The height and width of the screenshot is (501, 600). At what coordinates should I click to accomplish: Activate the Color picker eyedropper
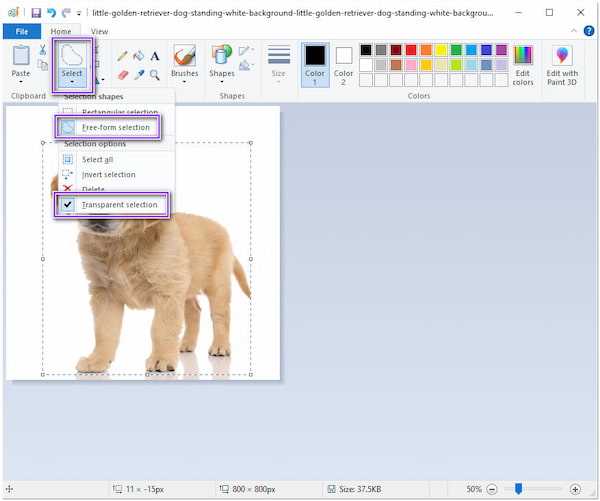click(139, 74)
